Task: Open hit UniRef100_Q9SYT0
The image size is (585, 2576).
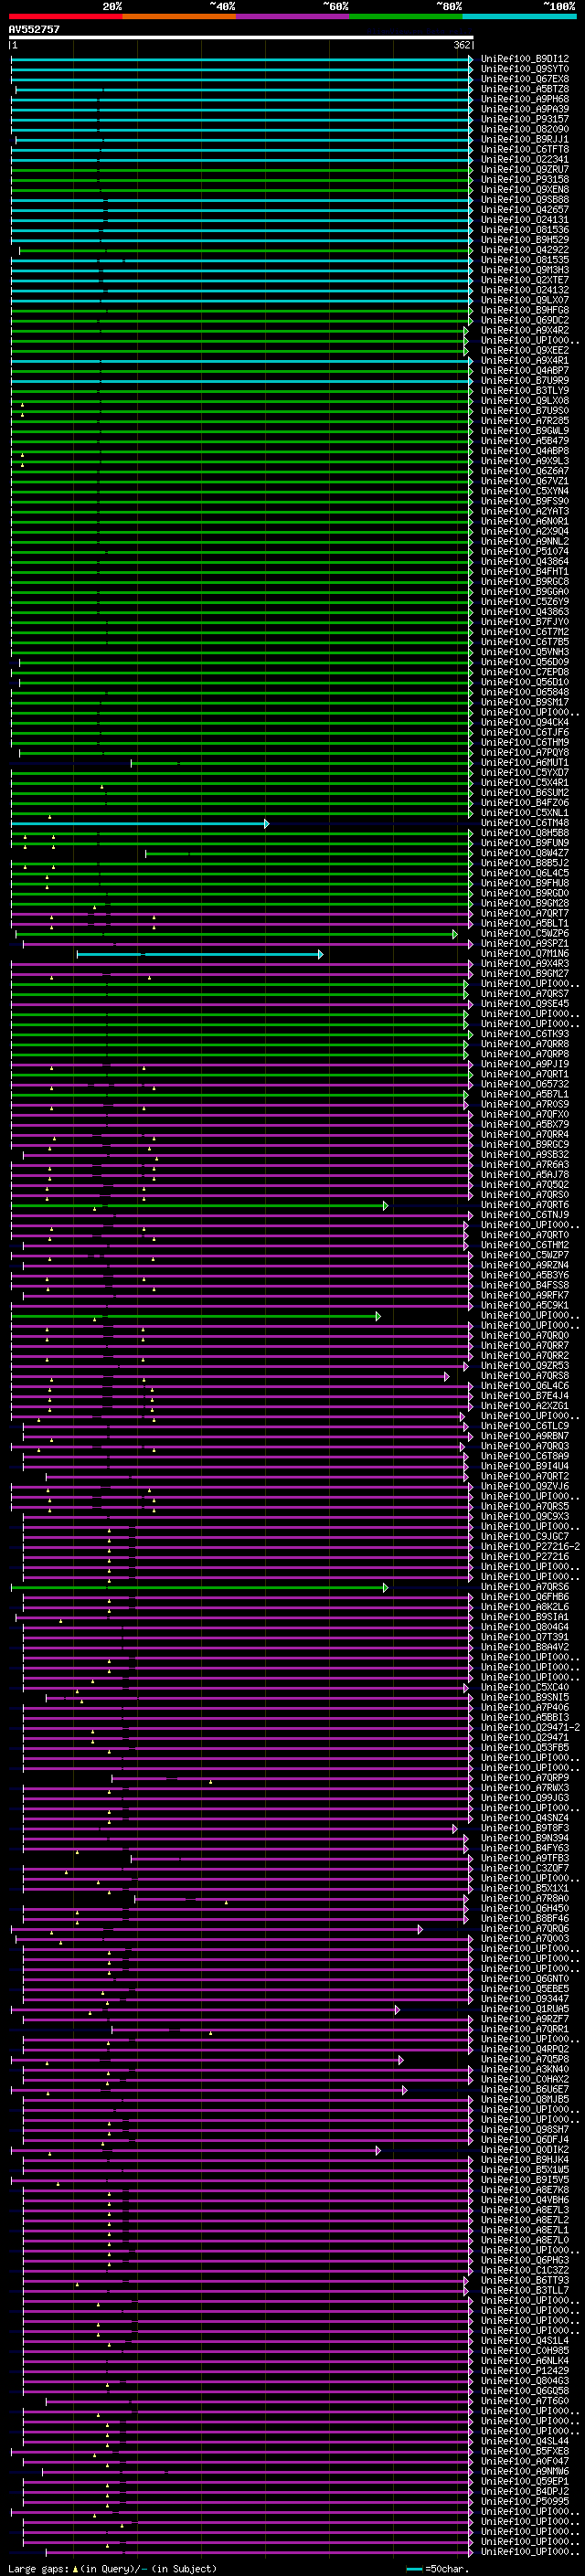Action: pos(524,69)
